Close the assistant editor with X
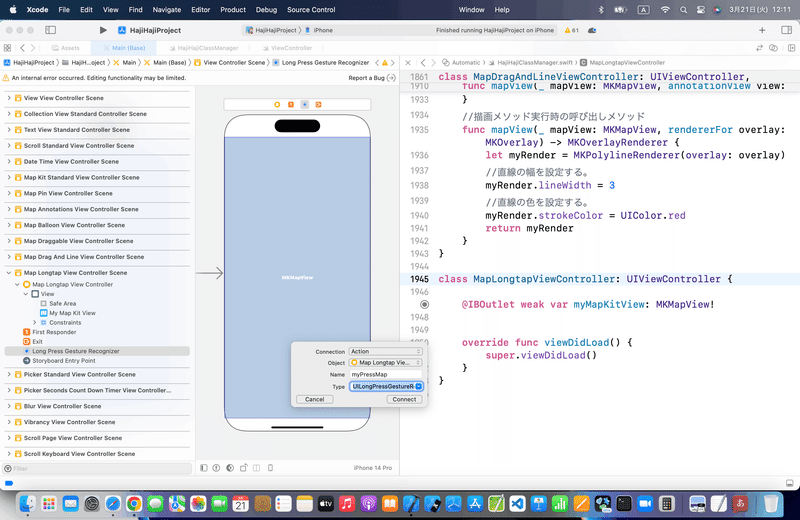Viewport: 800px width, 520px height. click(x=408, y=63)
